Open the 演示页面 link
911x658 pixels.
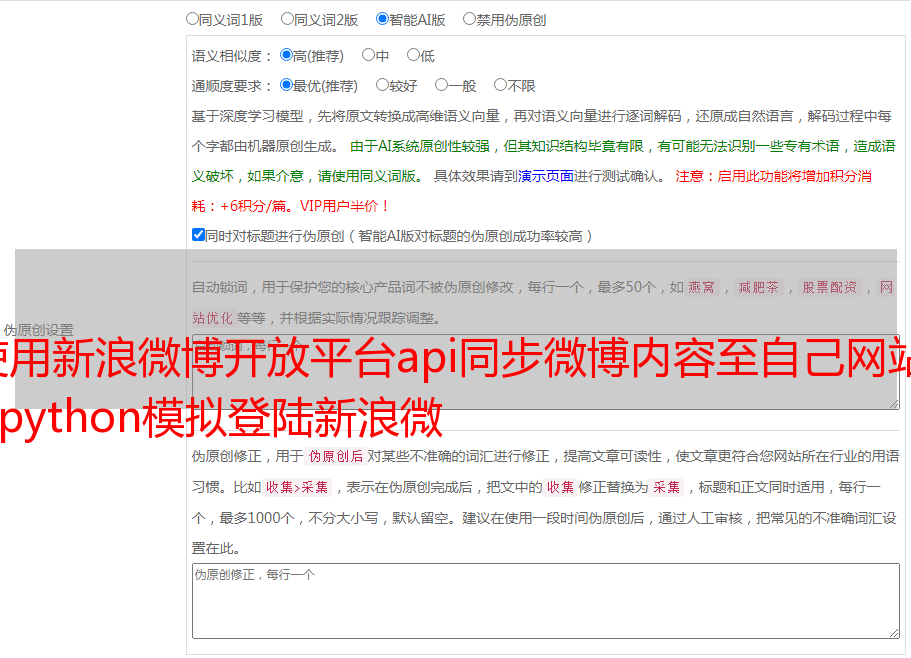pos(546,176)
